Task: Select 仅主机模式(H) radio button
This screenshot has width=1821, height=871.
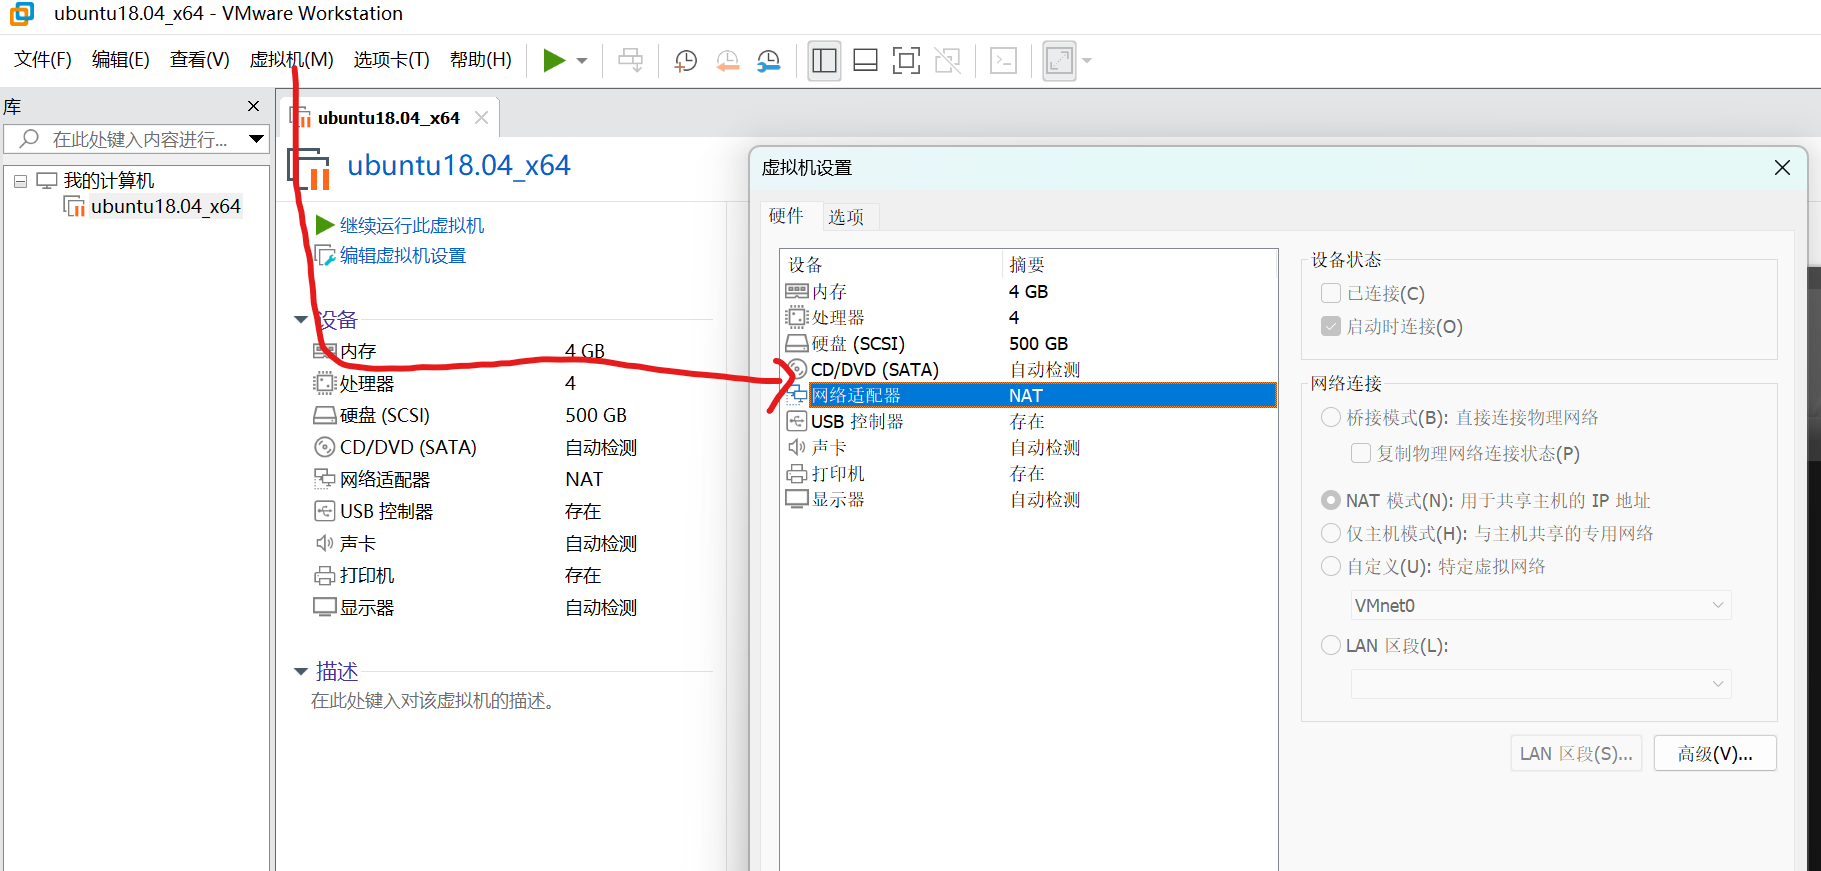Action: (1331, 533)
